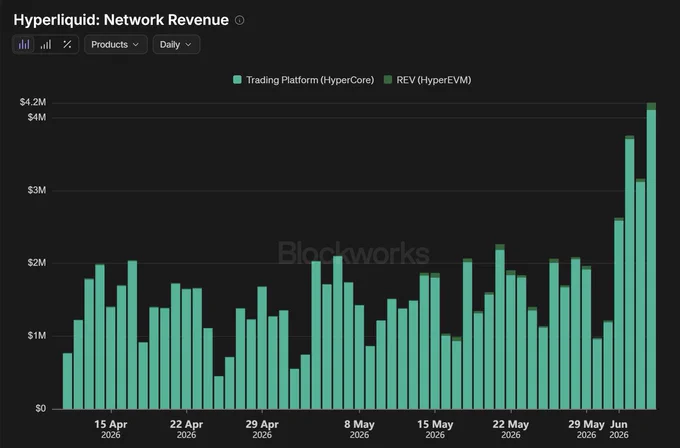680x448 pixels.
Task: Click the $2M y-axis label
Action: (x=36, y=263)
